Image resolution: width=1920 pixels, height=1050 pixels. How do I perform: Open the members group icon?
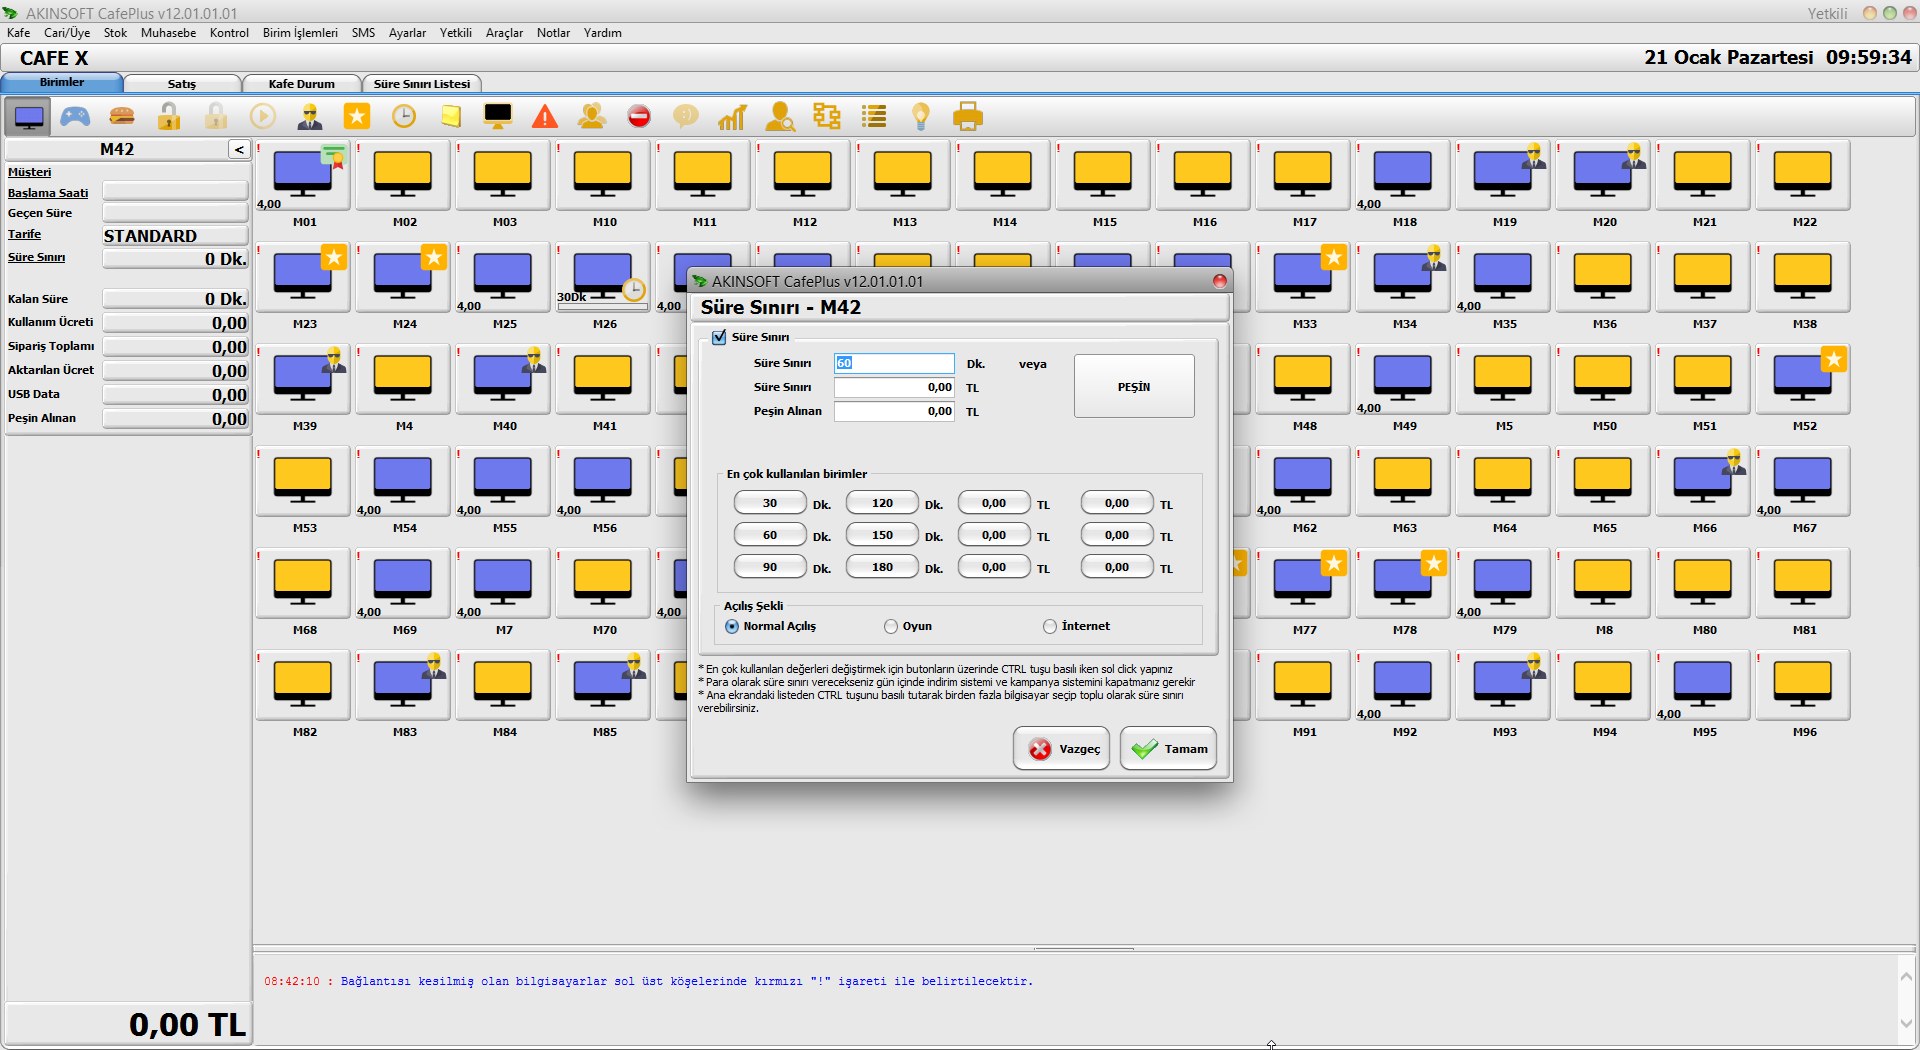(592, 117)
